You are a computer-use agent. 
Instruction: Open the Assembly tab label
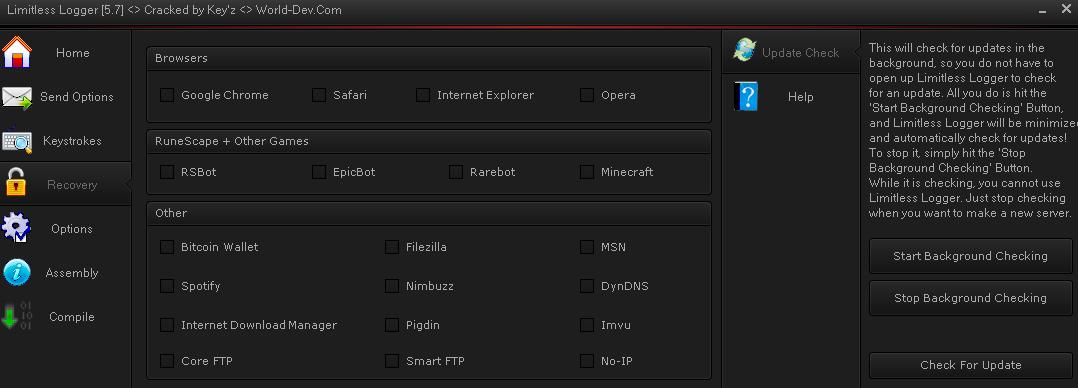coord(72,273)
